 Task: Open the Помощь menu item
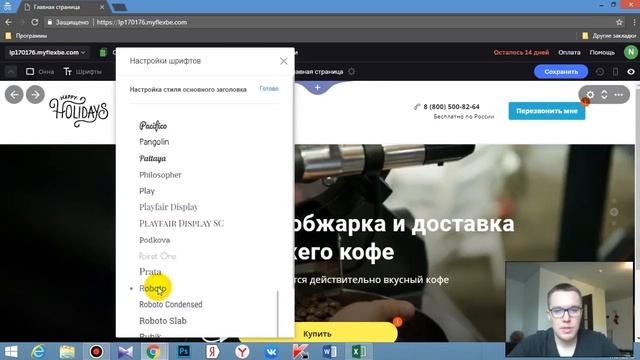tap(602, 52)
